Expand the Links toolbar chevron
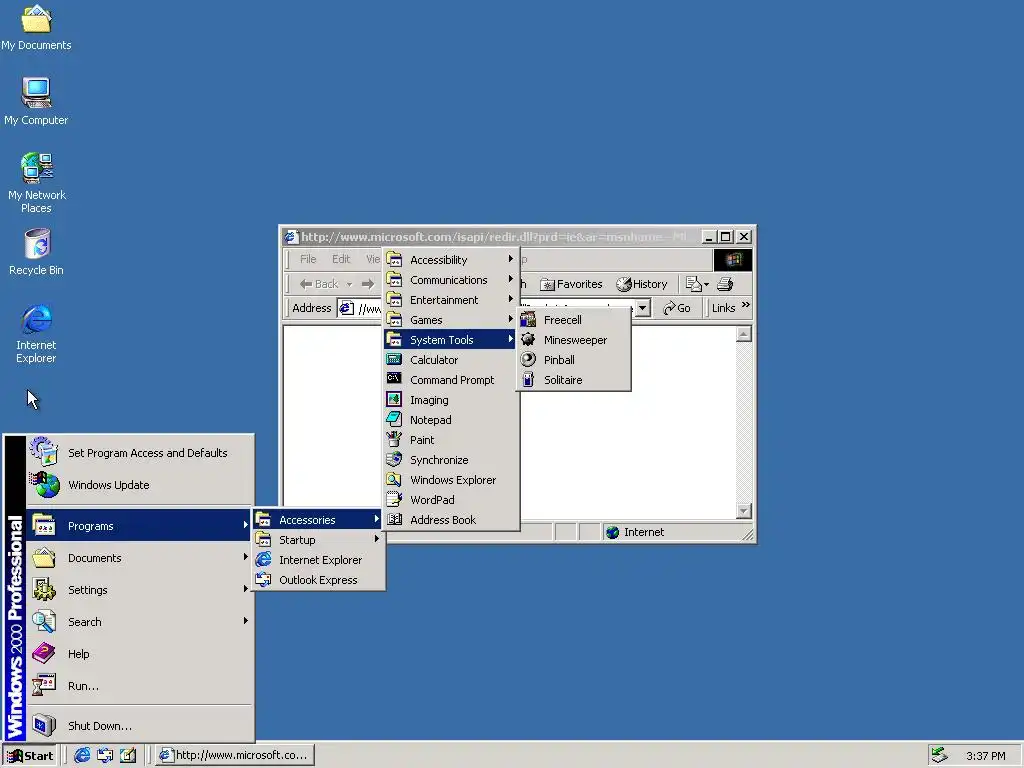The width and height of the screenshot is (1024, 768). click(x=746, y=305)
